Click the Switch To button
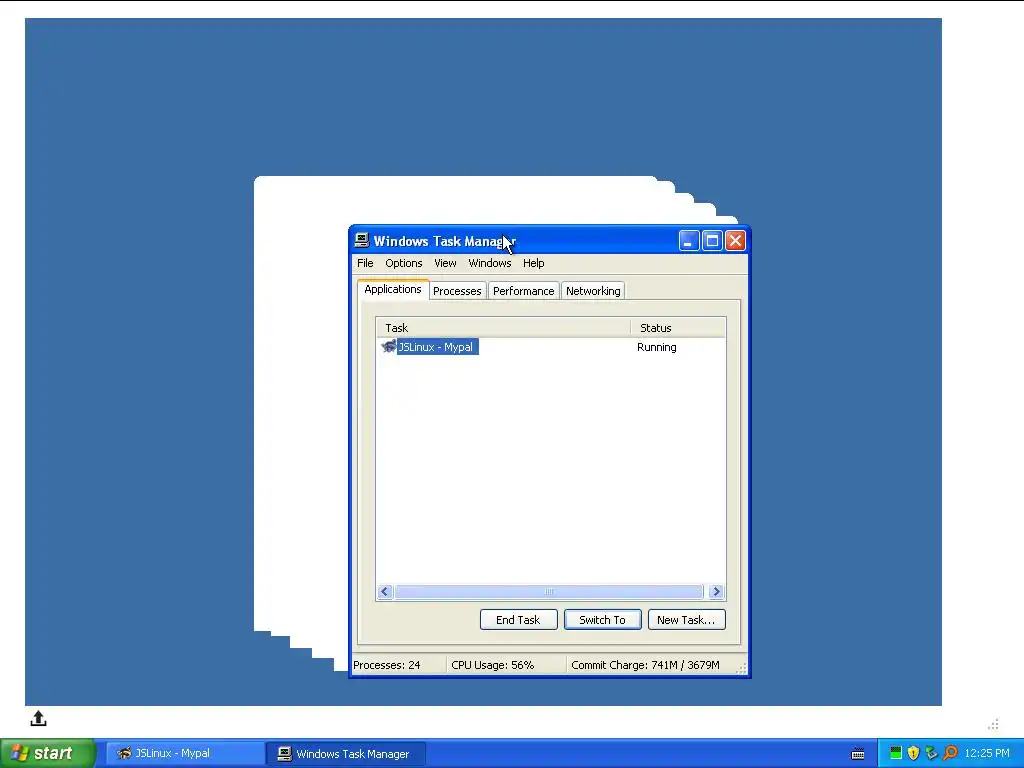 [602, 620]
